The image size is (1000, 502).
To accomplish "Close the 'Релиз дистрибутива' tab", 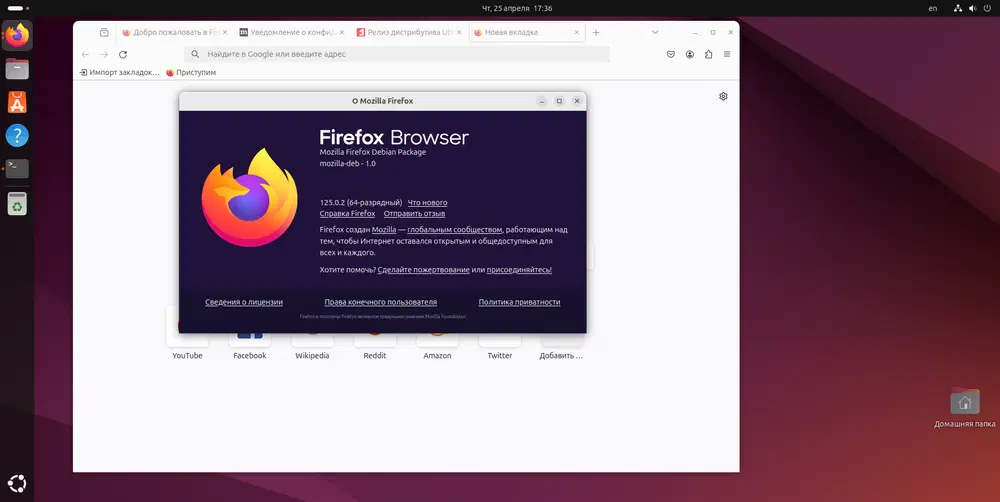I will [459, 33].
